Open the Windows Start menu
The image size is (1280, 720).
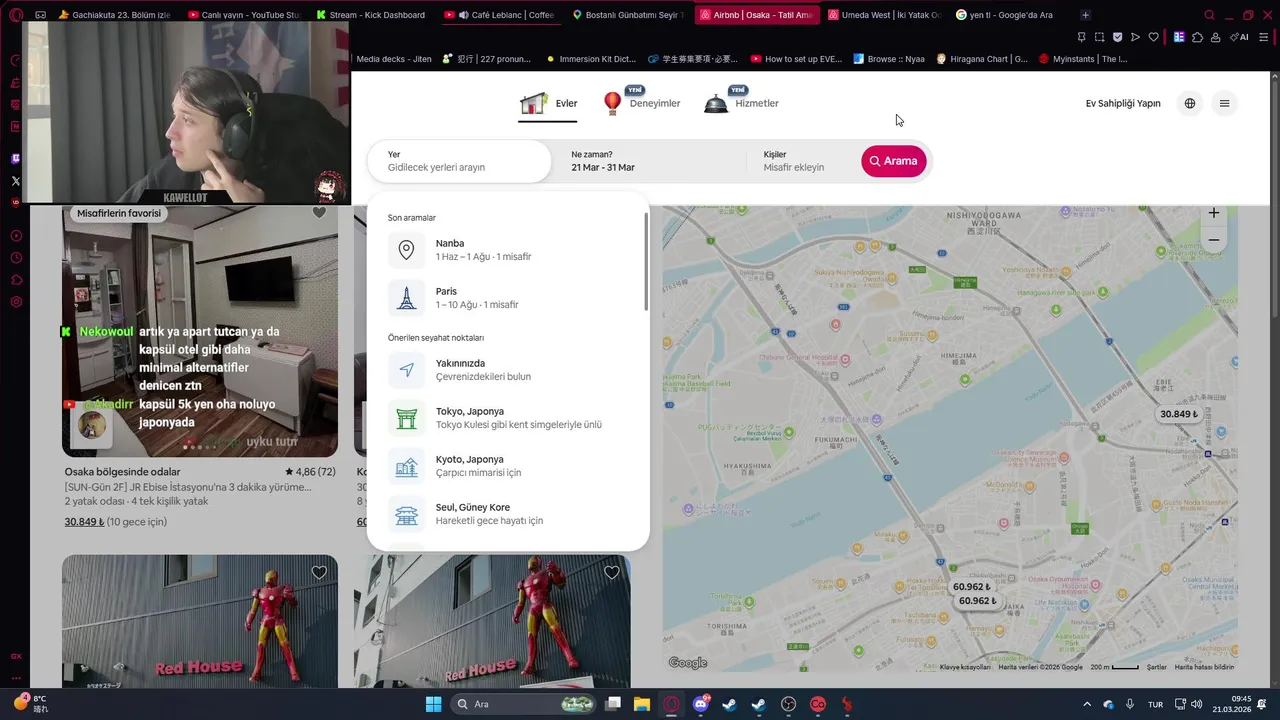click(433, 704)
